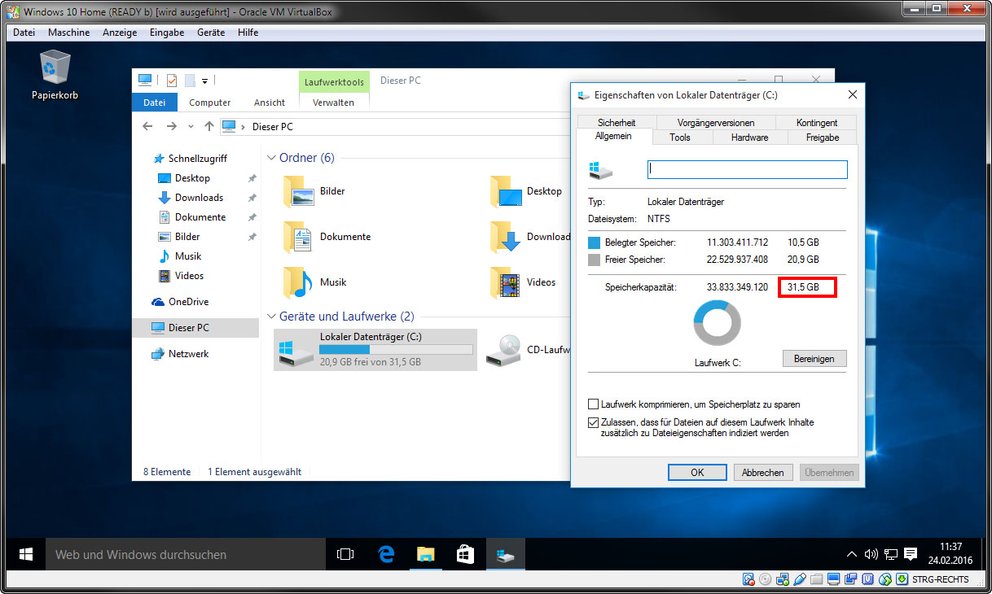Image resolution: width=992 pixels, height=594 pixels.
Task: Click the Dieser PC address bar
Action: [395, 127]
